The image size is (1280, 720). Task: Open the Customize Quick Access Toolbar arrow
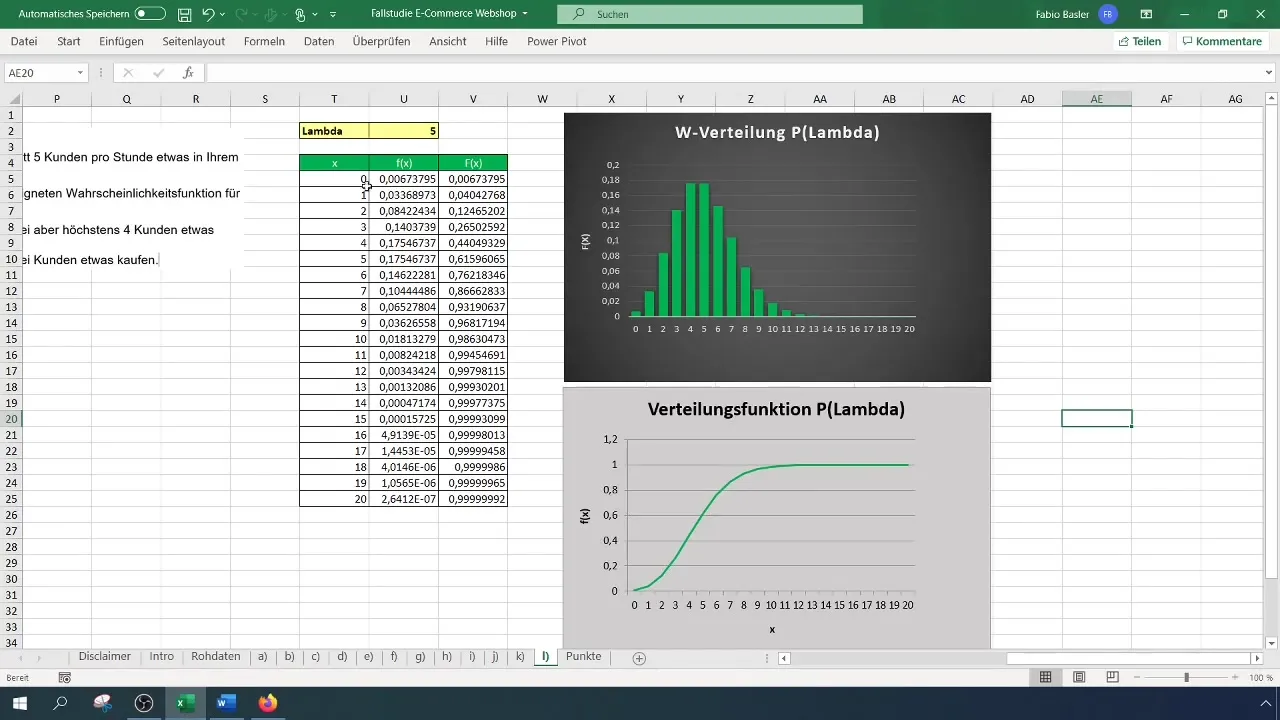coord(333,15)
